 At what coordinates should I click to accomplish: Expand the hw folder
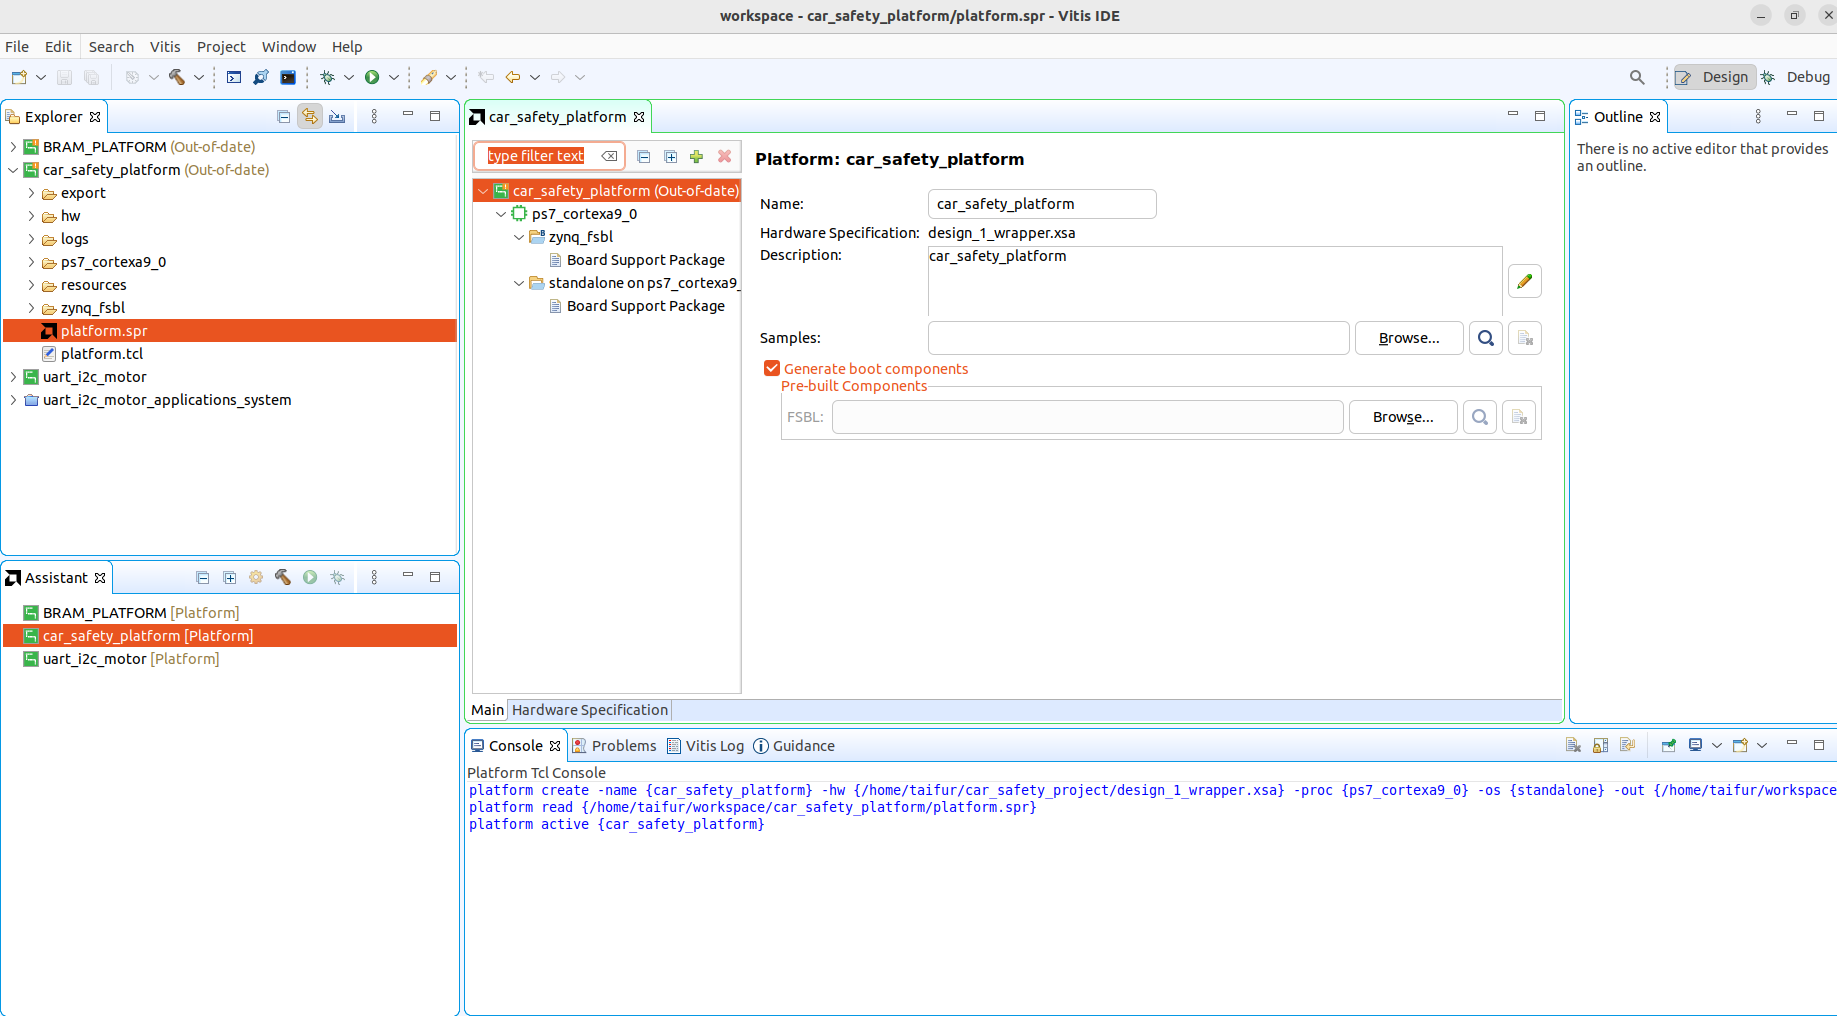point(31,216)
